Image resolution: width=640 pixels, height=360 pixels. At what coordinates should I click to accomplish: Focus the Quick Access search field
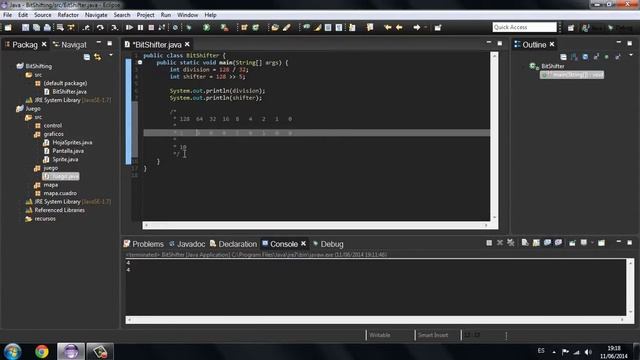tap(524, 27)
